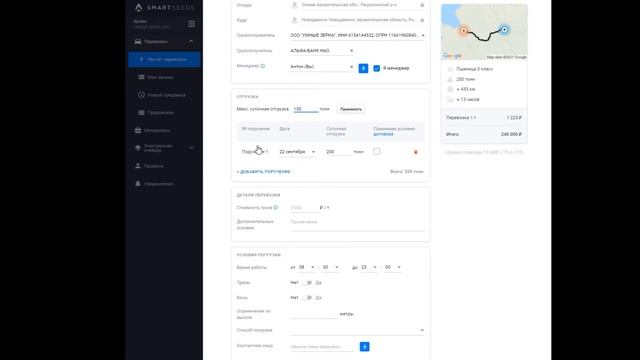
Task: Click the route map thumbnail
Action: pos(484,32)
